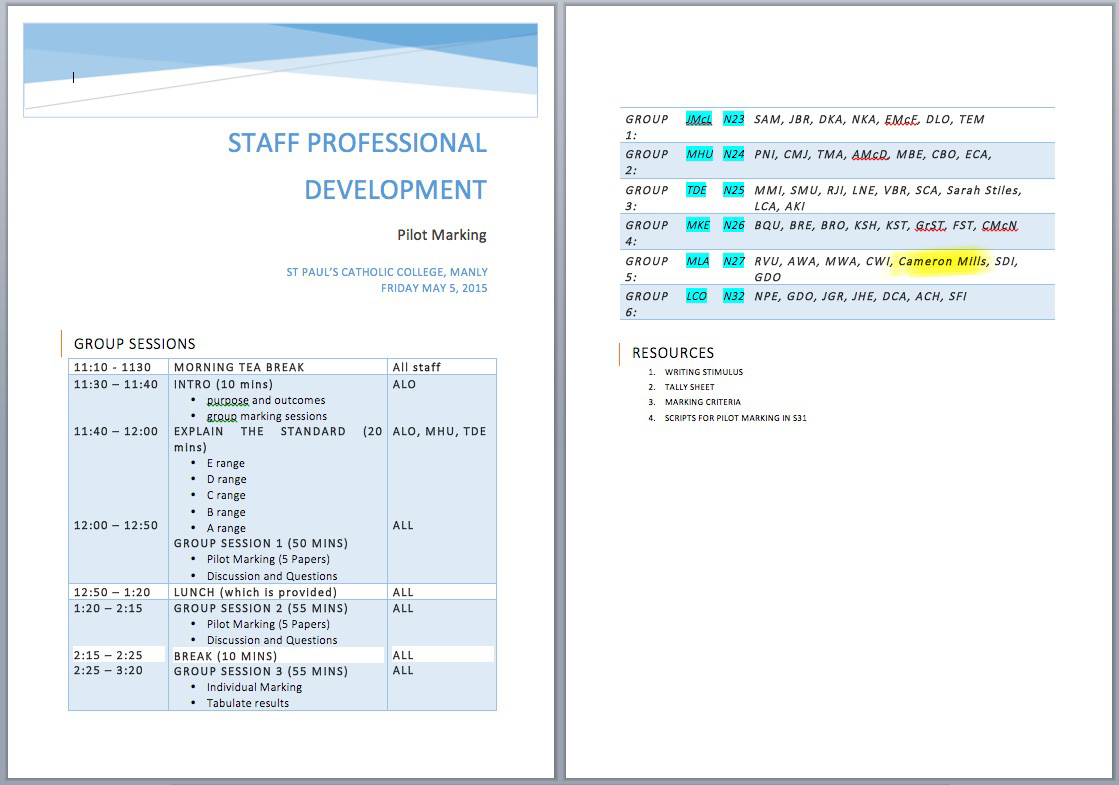
Task: Click the "STAFF PROFESSIONAL" title line
Action: tap(357, 143)
